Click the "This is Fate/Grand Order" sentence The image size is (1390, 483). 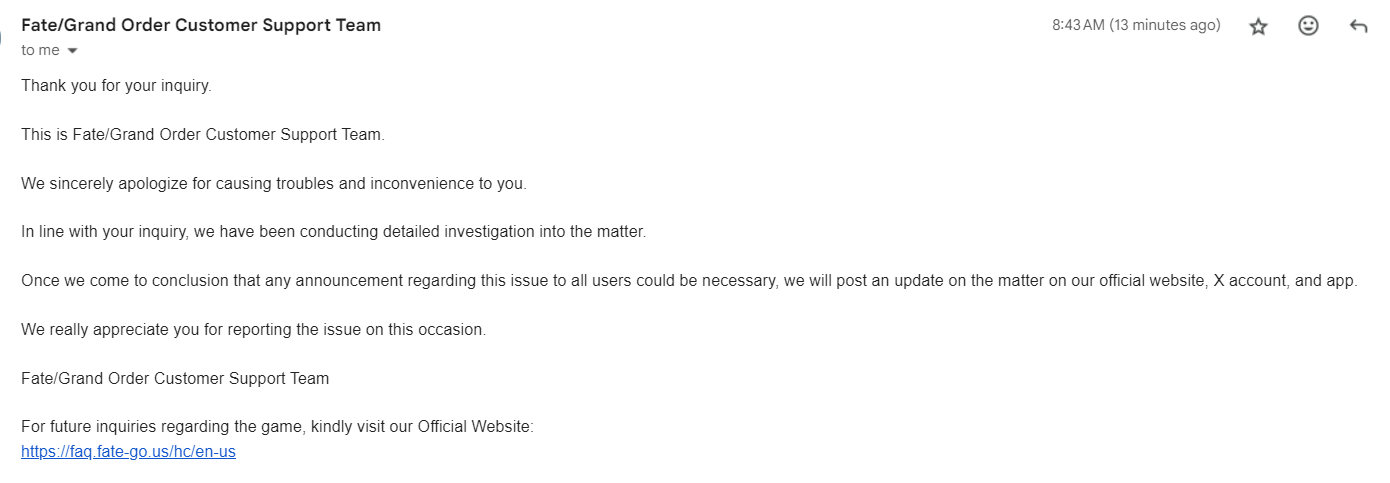pos(202,134)
